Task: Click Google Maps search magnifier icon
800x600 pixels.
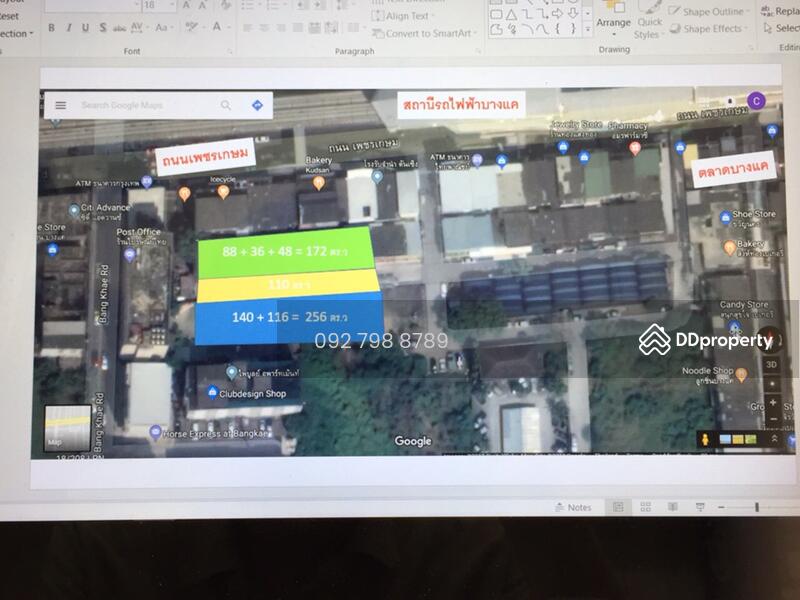Action: point(226,105)
